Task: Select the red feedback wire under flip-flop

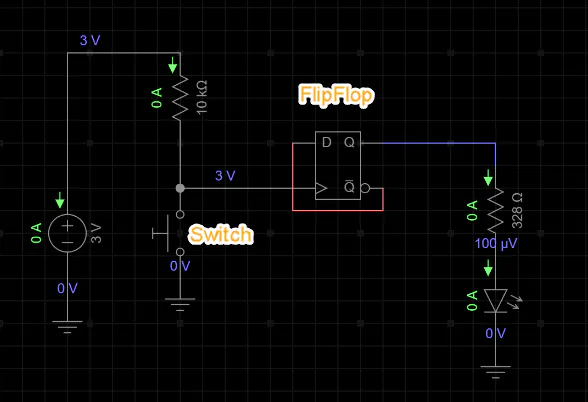Action: pos(338,210)
